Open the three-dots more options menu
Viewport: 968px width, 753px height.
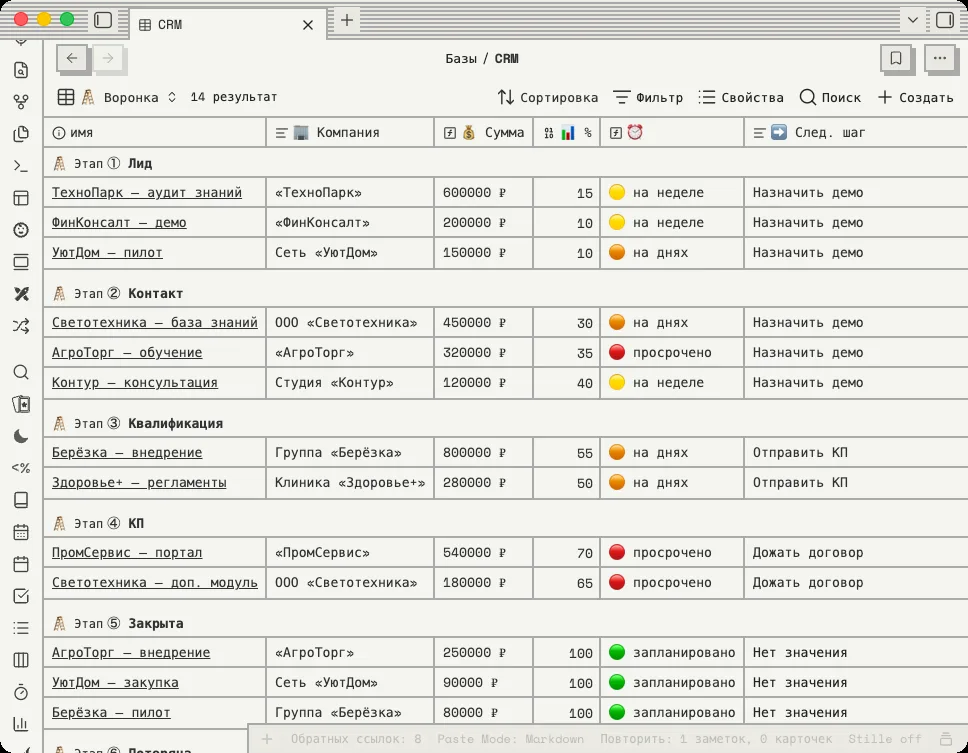coord(940,59)
